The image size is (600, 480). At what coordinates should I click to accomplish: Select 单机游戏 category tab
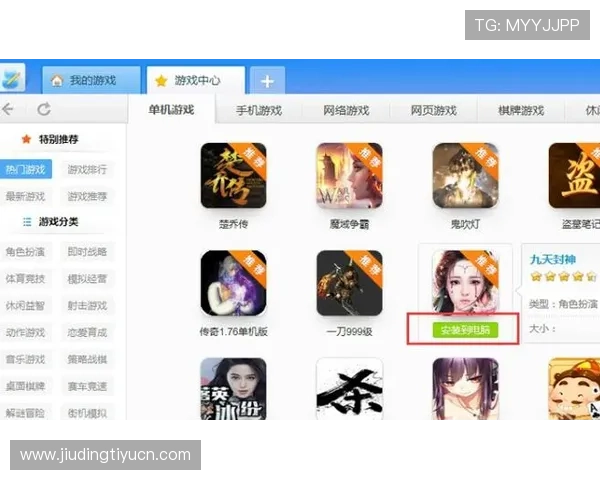coord(171,110)
